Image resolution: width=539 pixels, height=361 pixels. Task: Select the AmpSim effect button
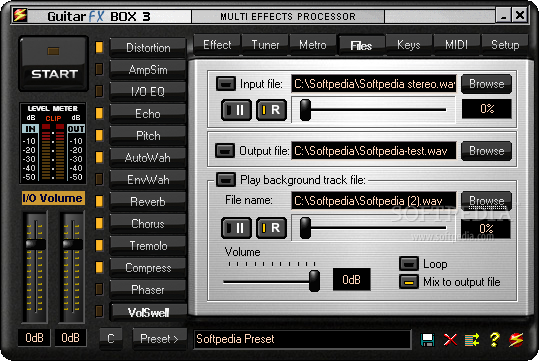[x=148, y=69]
